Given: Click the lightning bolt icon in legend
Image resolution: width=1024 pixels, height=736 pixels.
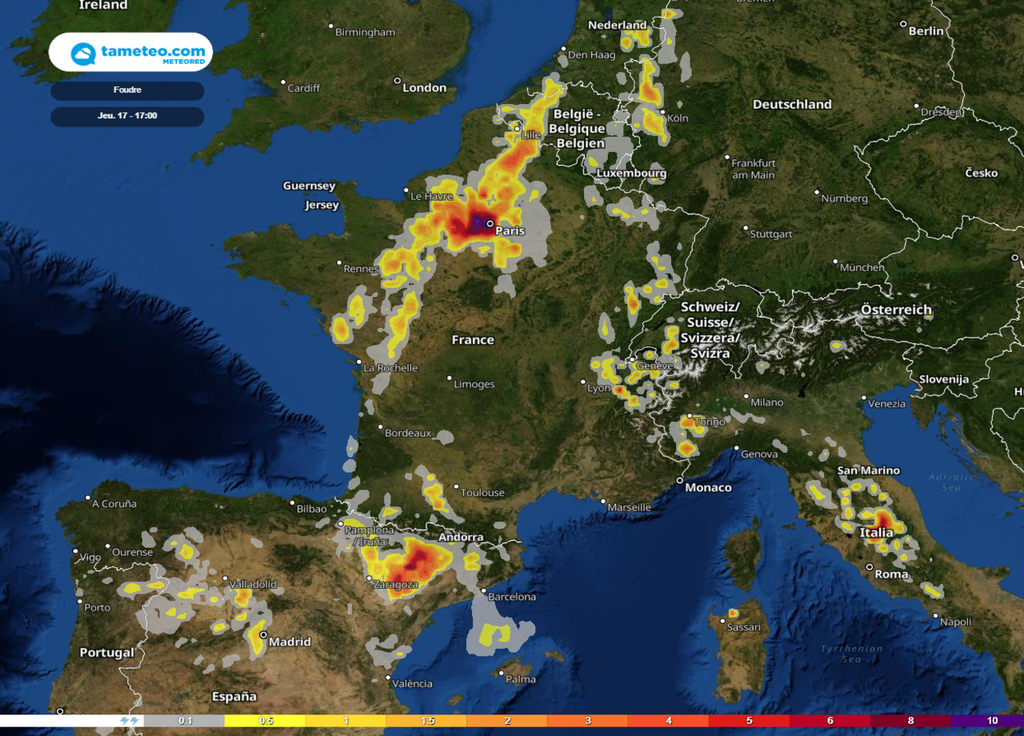Looking at the screenshot, I should (x=129, y=721).
